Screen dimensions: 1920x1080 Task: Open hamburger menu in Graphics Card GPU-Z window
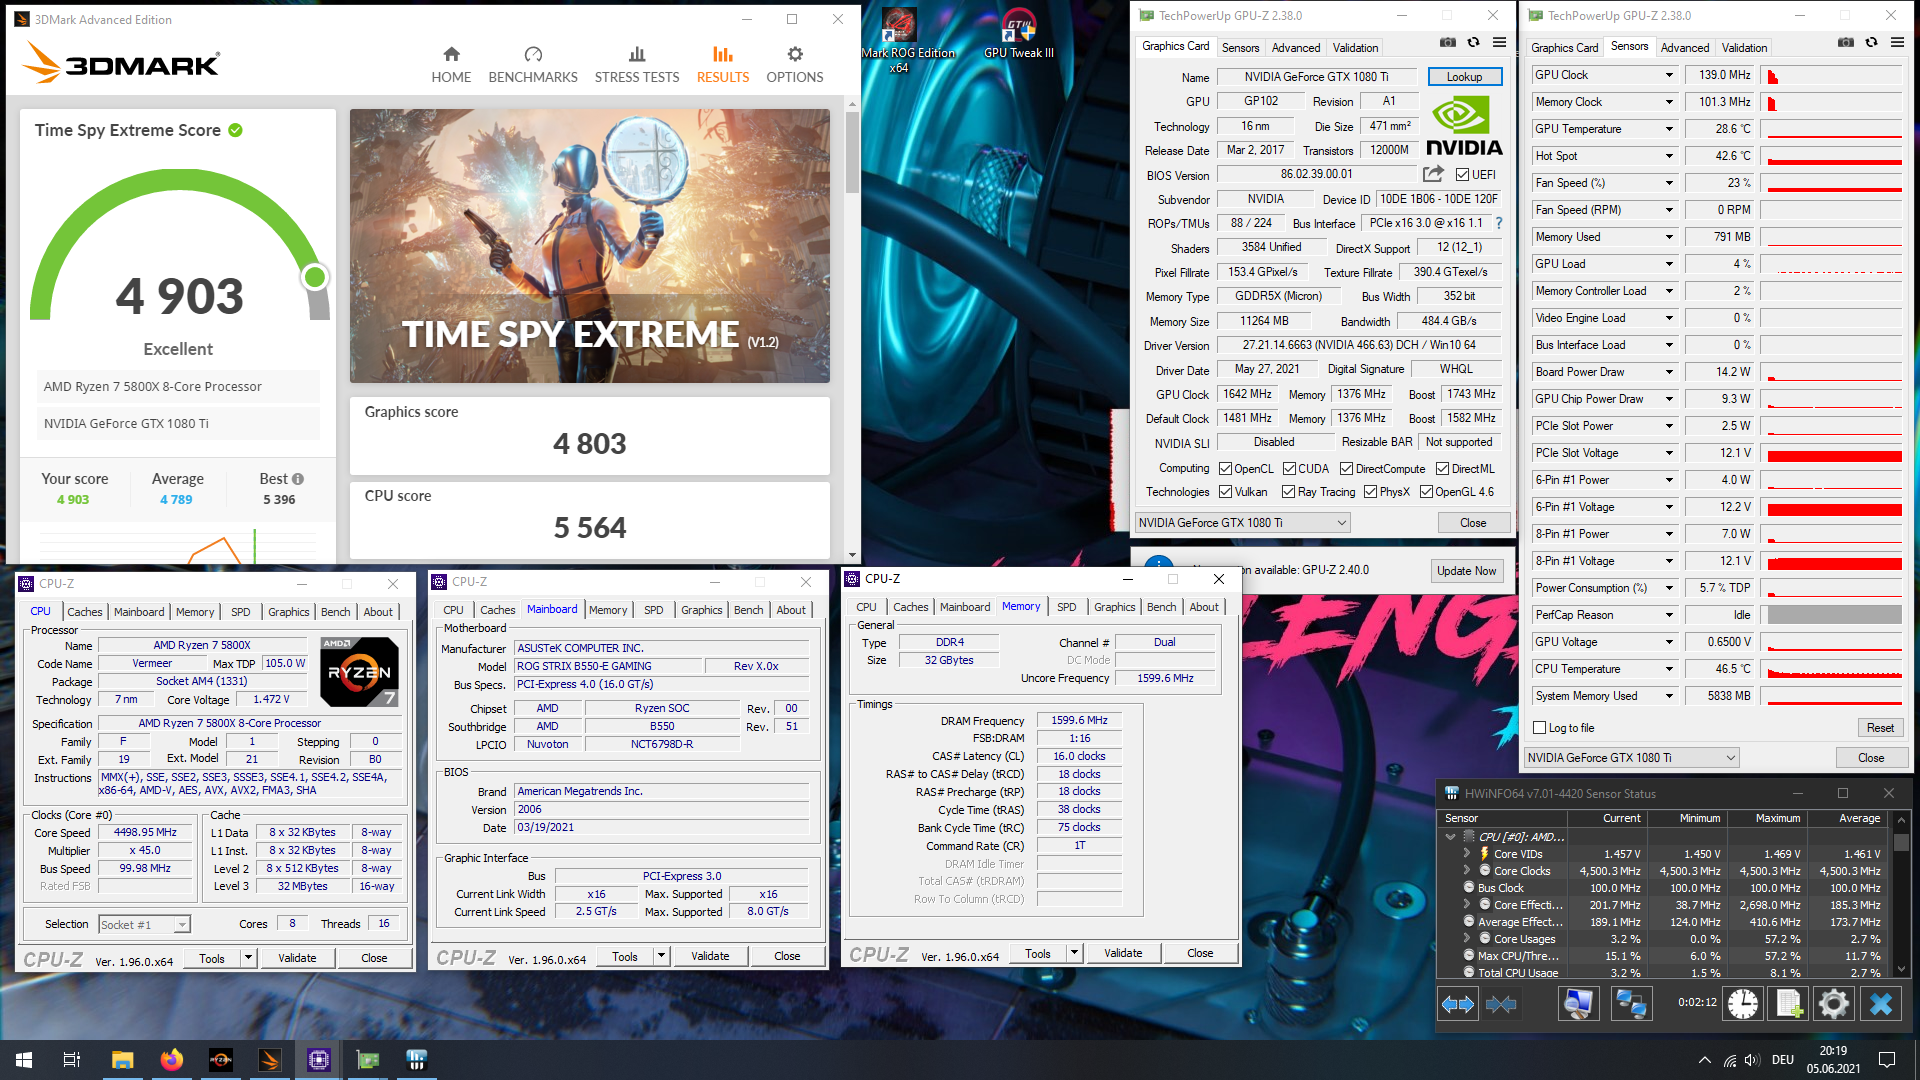coord(1499,43)
